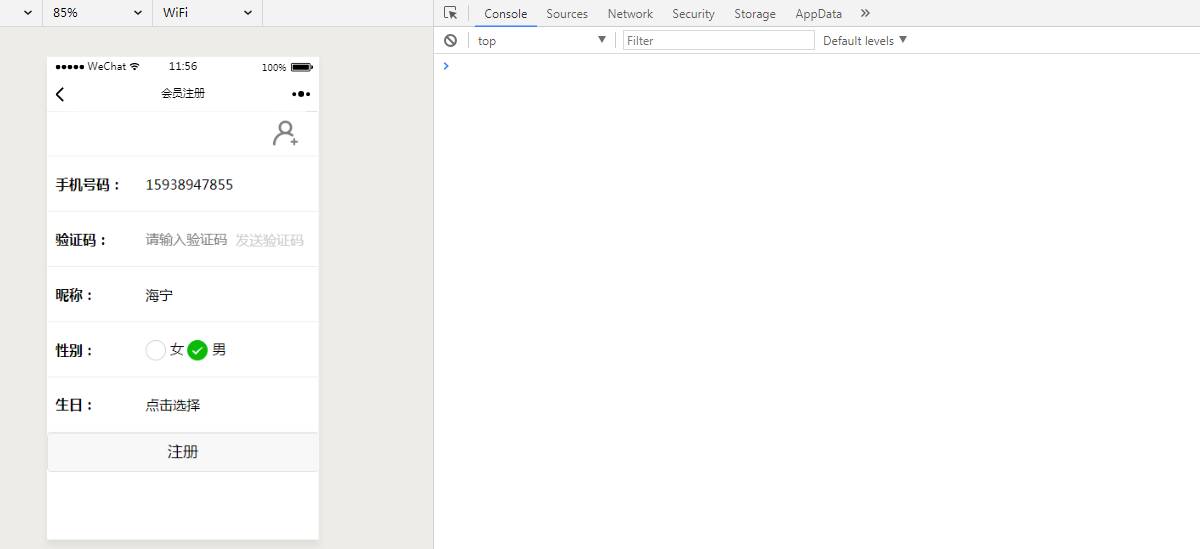Click the console Filter input box
This screenshot has width=1200, height=549.
718,40
